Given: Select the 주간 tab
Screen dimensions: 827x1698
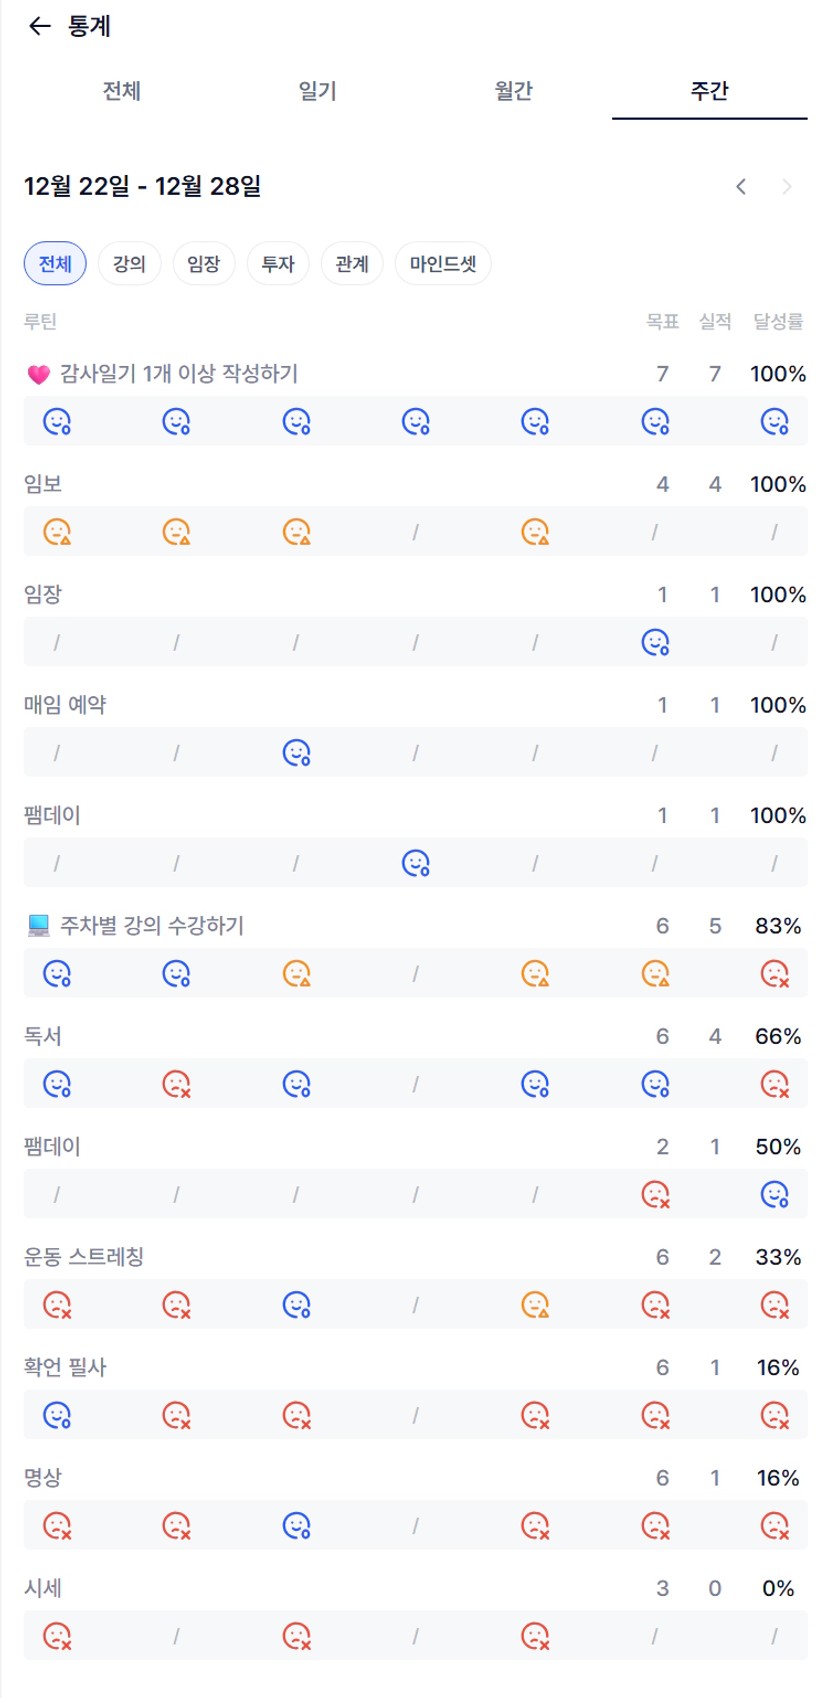Looking at the screenshot, I should coord(709,91).
